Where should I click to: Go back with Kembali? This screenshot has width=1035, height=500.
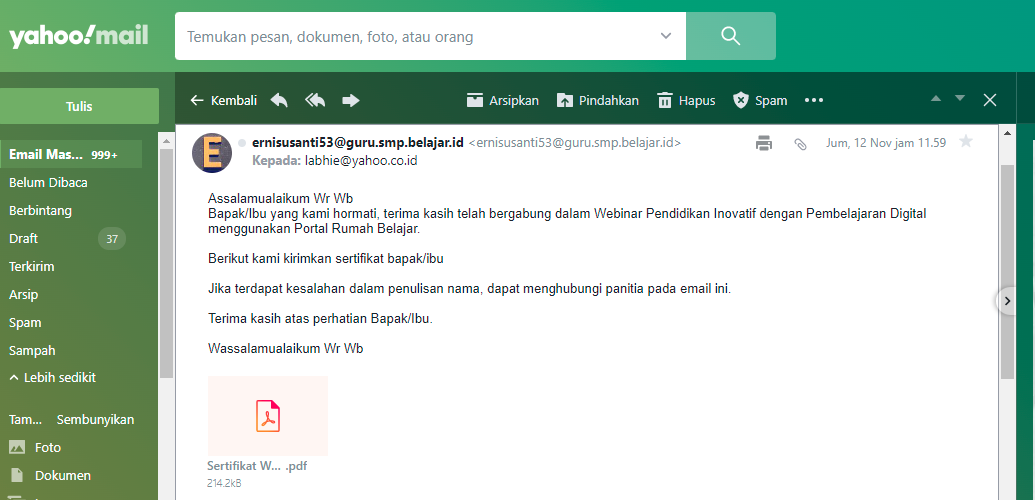pyautogui.click(x=223, y=100)
